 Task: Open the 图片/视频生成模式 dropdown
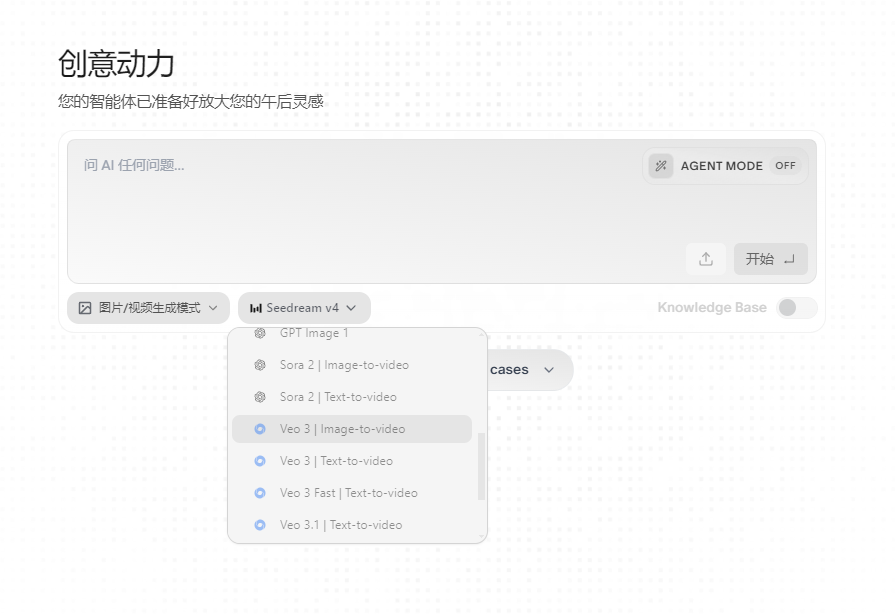tap(148, 308)
